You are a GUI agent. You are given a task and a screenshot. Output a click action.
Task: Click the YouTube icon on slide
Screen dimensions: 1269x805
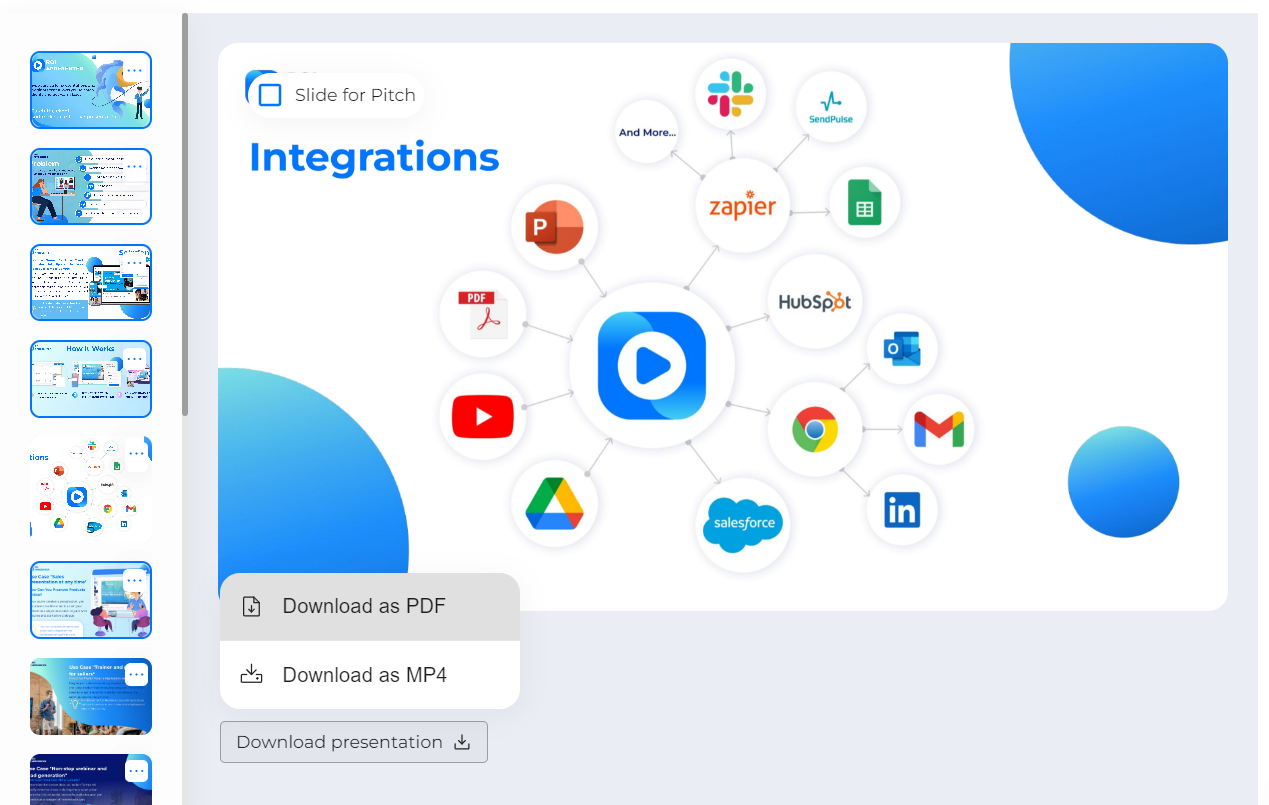(482, 417)
